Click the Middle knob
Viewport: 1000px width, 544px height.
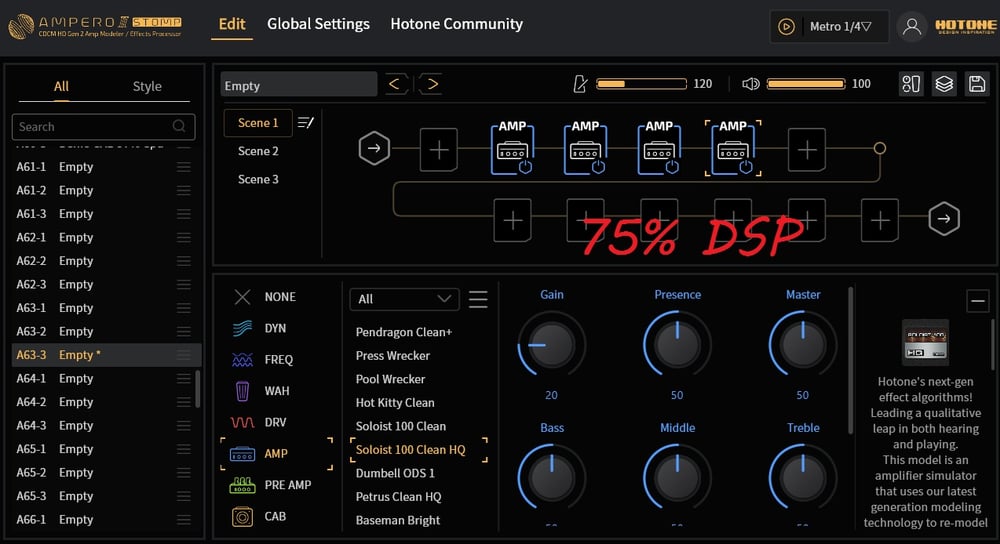tap(677, 477)
